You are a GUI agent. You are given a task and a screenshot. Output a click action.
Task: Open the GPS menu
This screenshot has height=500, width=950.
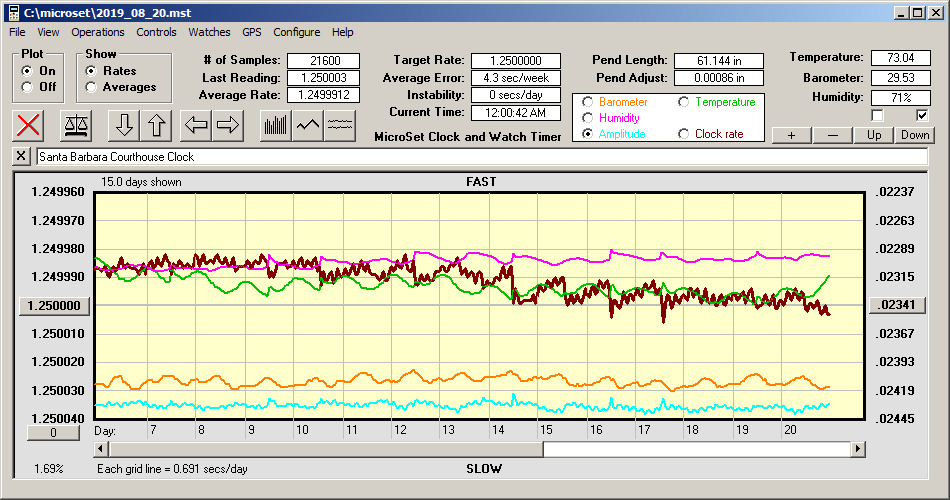251,32
